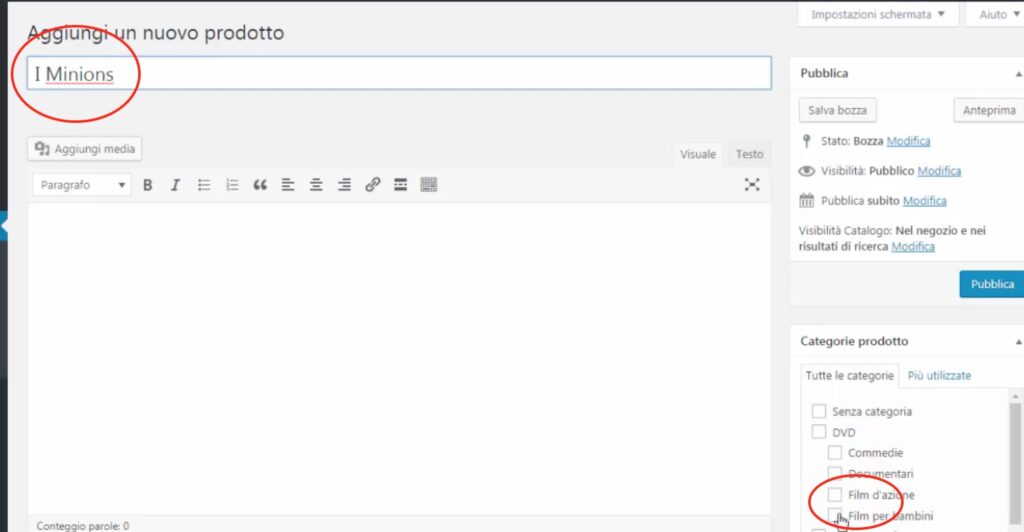Click the insert link icon
This screenshot has width=1024, height=532.
click(x=372, y=185)
